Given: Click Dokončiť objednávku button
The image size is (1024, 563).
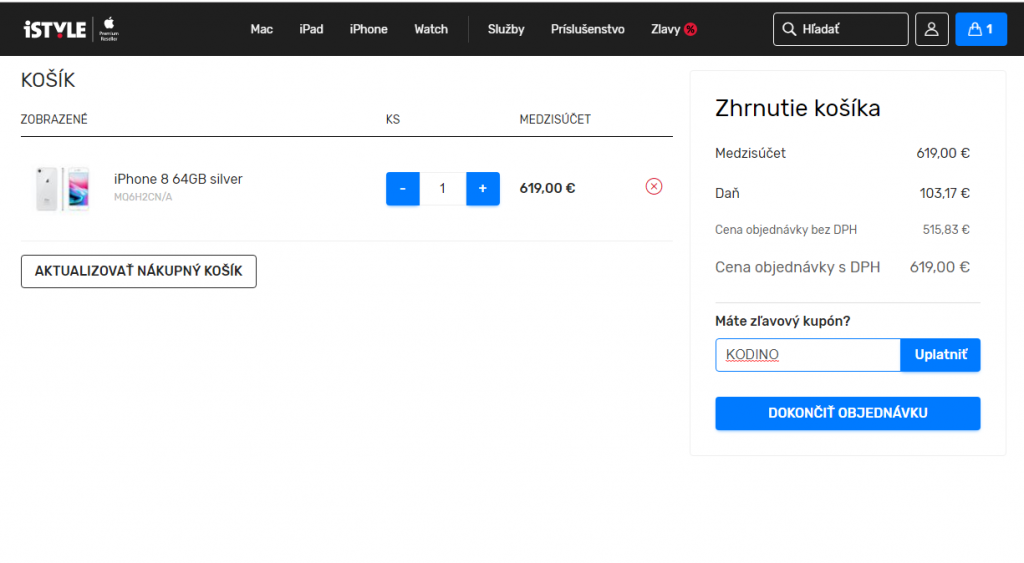Looking at the screenshot, I should (848, 413).
